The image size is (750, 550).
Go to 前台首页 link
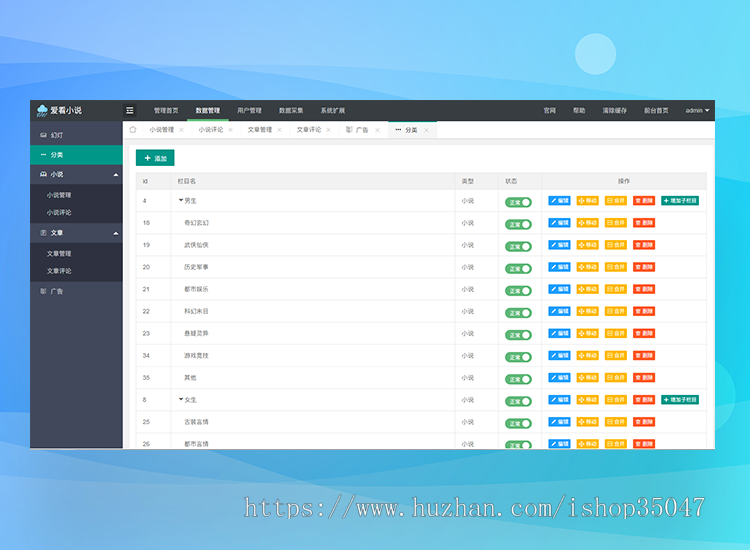[x=656, y=110]
